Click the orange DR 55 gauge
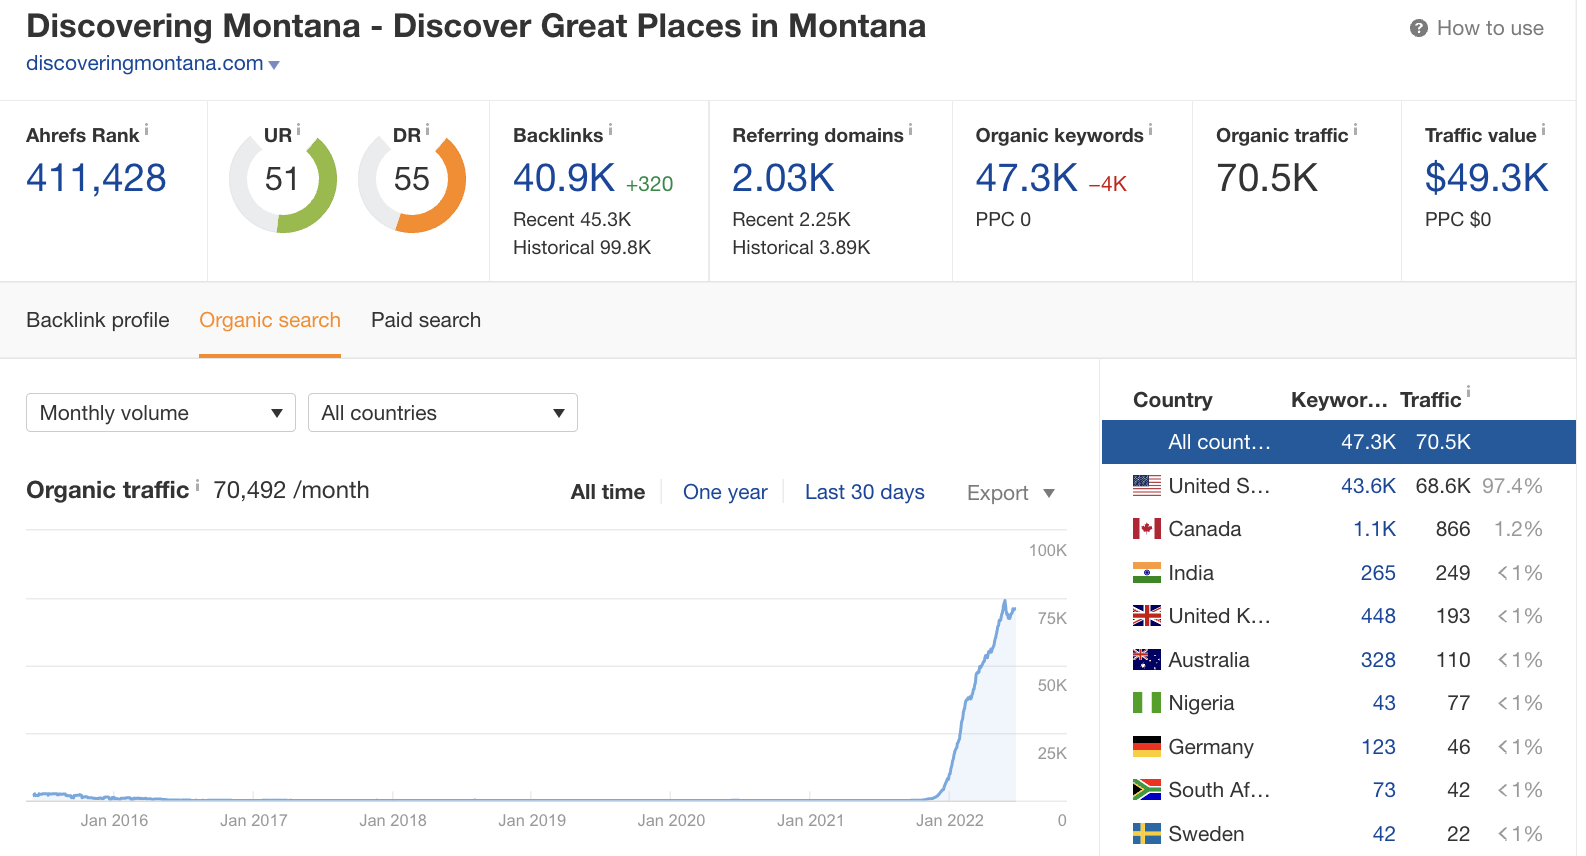This screenshot has height=856, width=1586. point(412,180)
